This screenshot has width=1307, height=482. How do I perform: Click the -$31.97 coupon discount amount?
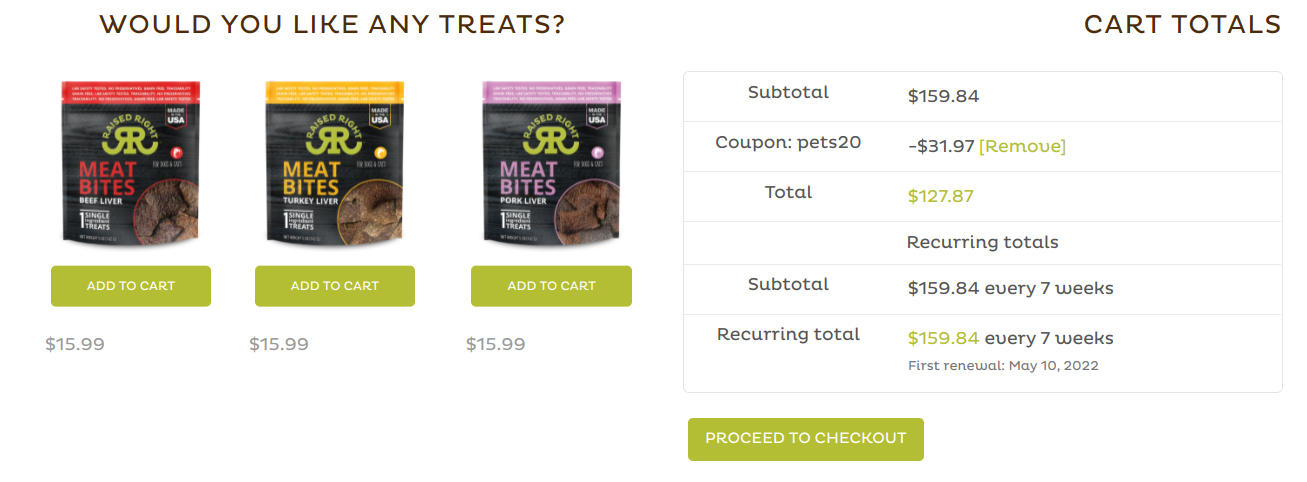click(941, 147)
